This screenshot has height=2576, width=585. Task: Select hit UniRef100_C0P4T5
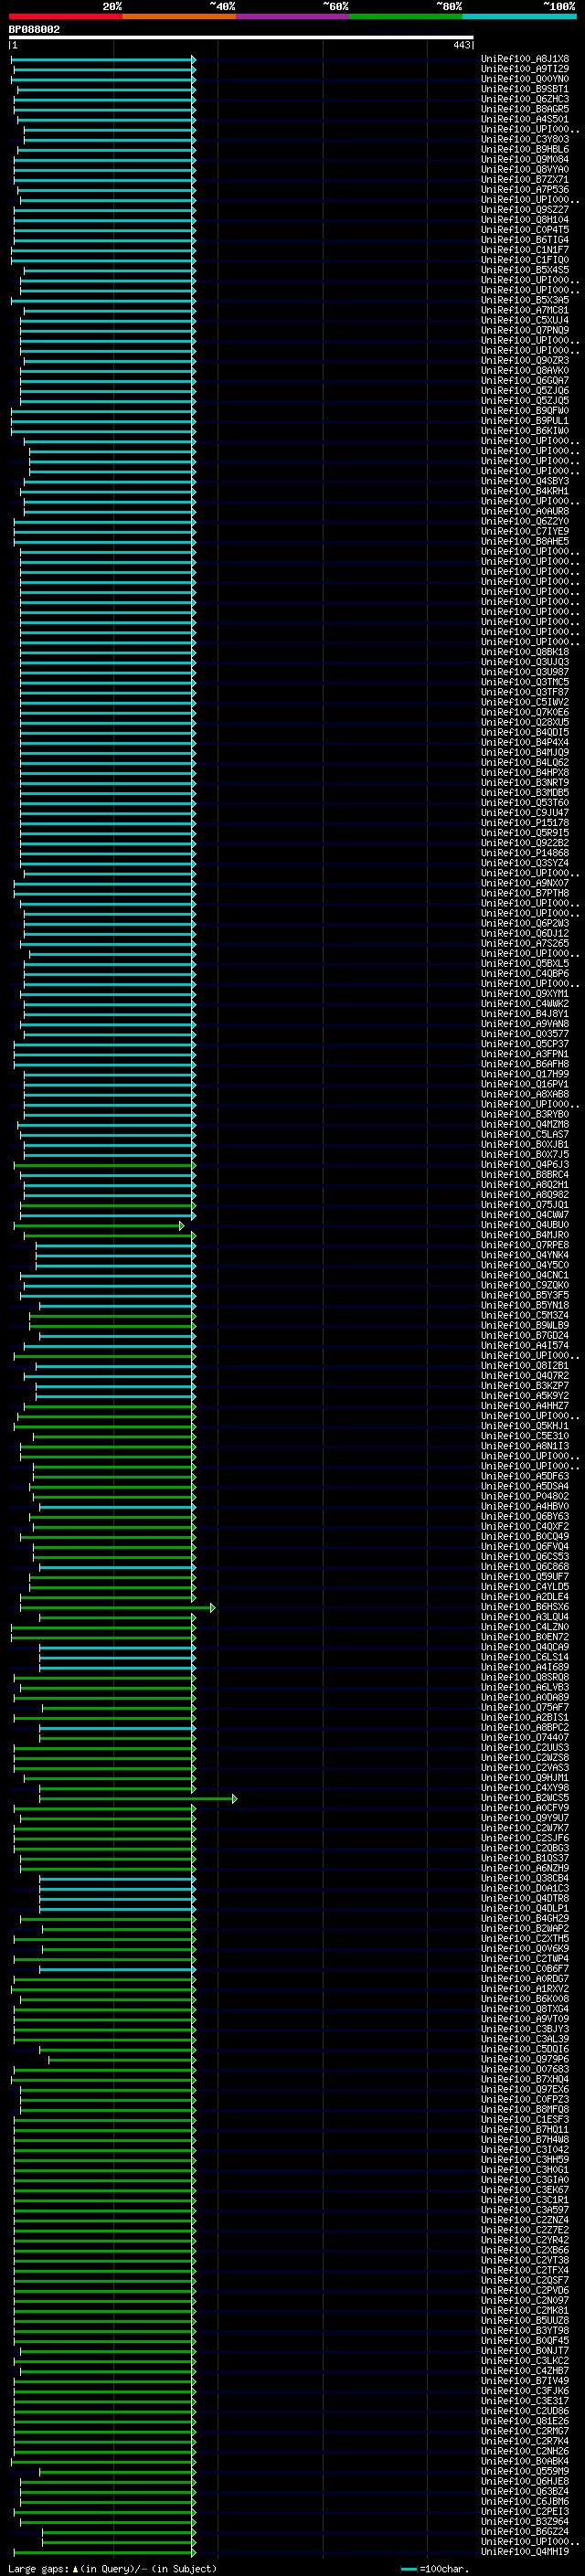[x=525, y=230]
